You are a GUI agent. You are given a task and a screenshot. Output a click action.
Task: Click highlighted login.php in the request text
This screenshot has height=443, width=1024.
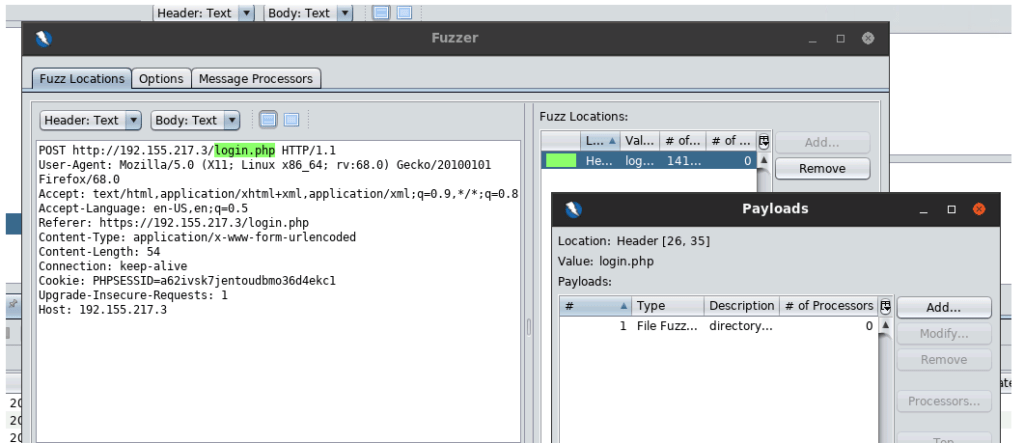pos(245,149)
